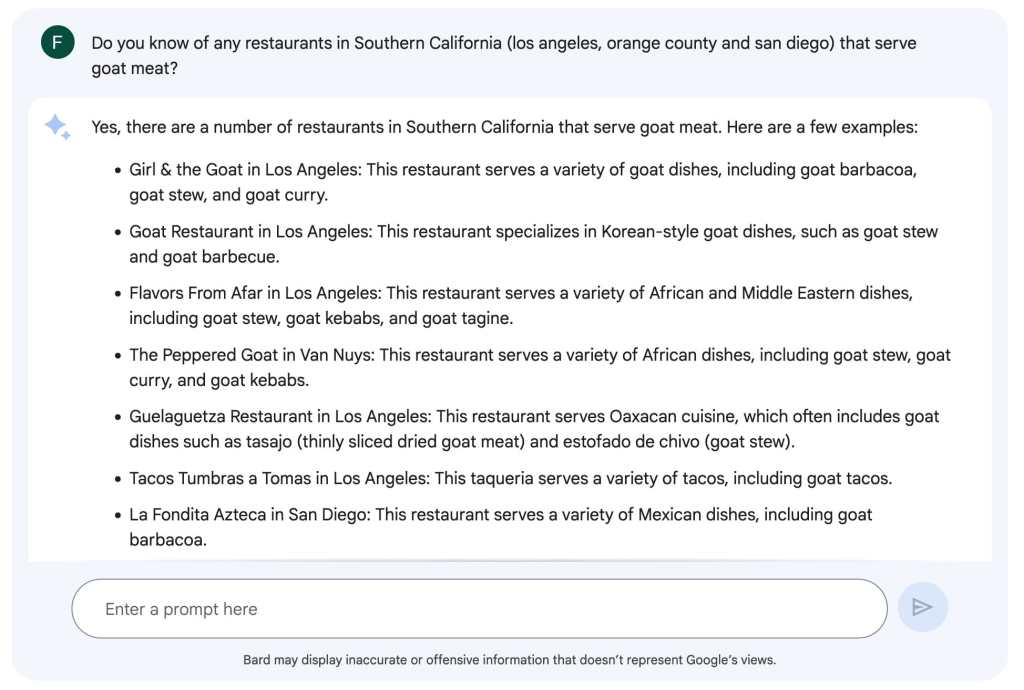Click the Bard sparkle icon

(x=56, y=127)
